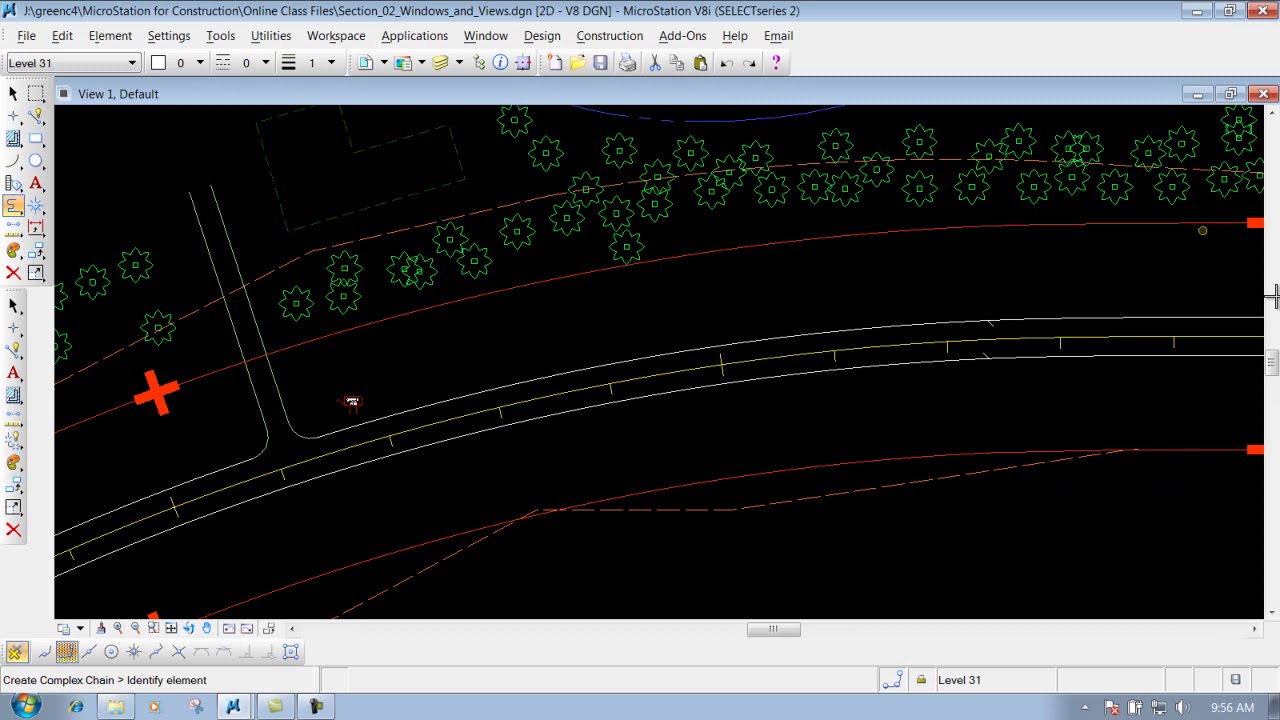Toggle Origin snap mode
Image resolution: width=1280 pixels, height=720 pixels.
point(134,652)
